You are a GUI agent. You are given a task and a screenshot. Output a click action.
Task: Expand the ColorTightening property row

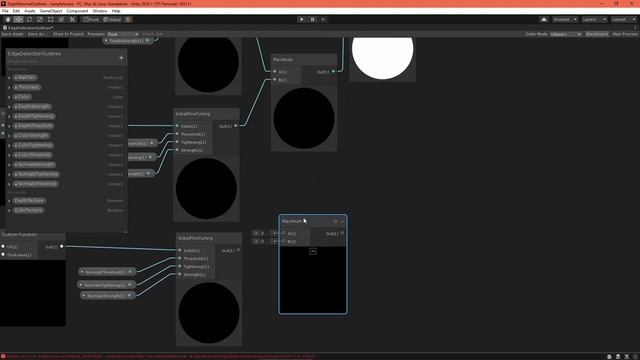point(9,145)
